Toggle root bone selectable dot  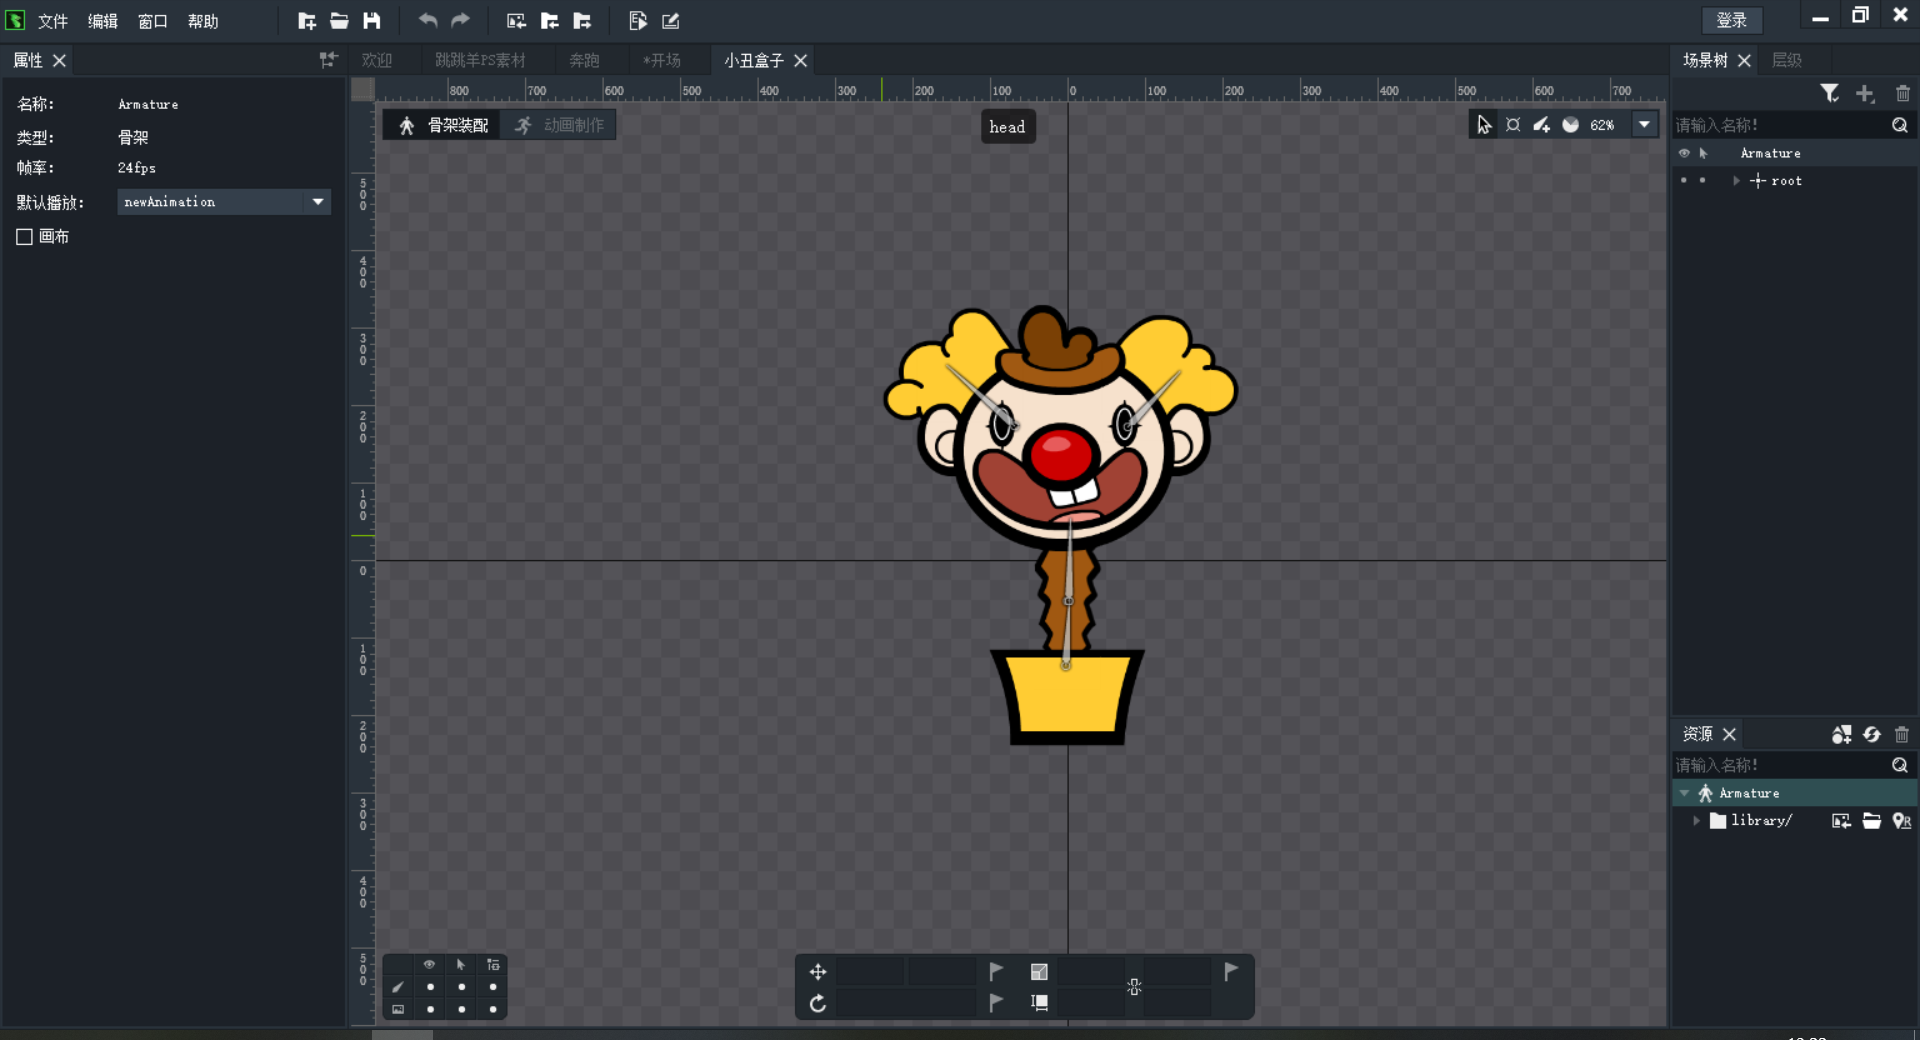pos(1702,180)
